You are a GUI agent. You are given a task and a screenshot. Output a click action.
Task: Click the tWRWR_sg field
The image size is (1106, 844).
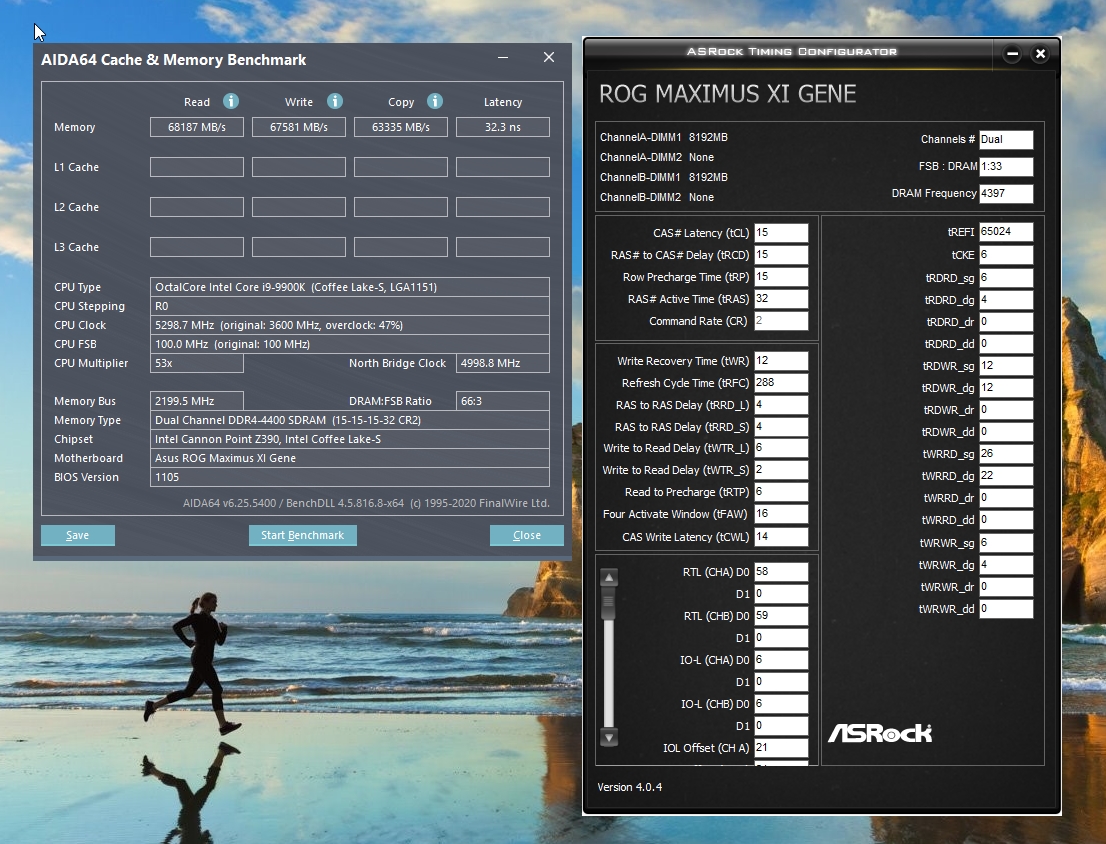pyautogui.click(x=1006, y=542)
